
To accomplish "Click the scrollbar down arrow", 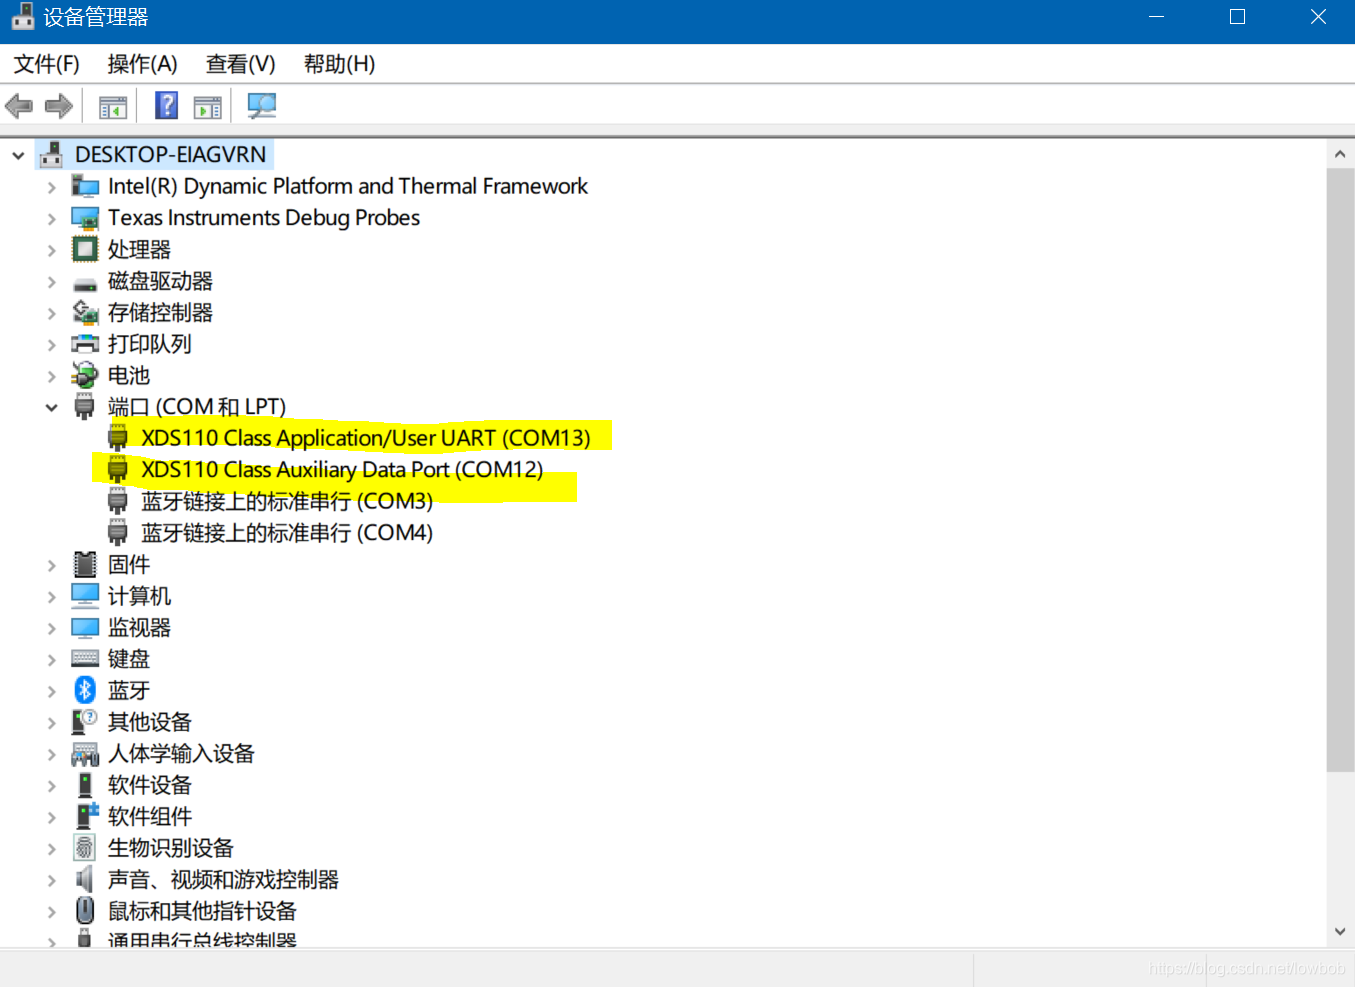I will 1341,931.
